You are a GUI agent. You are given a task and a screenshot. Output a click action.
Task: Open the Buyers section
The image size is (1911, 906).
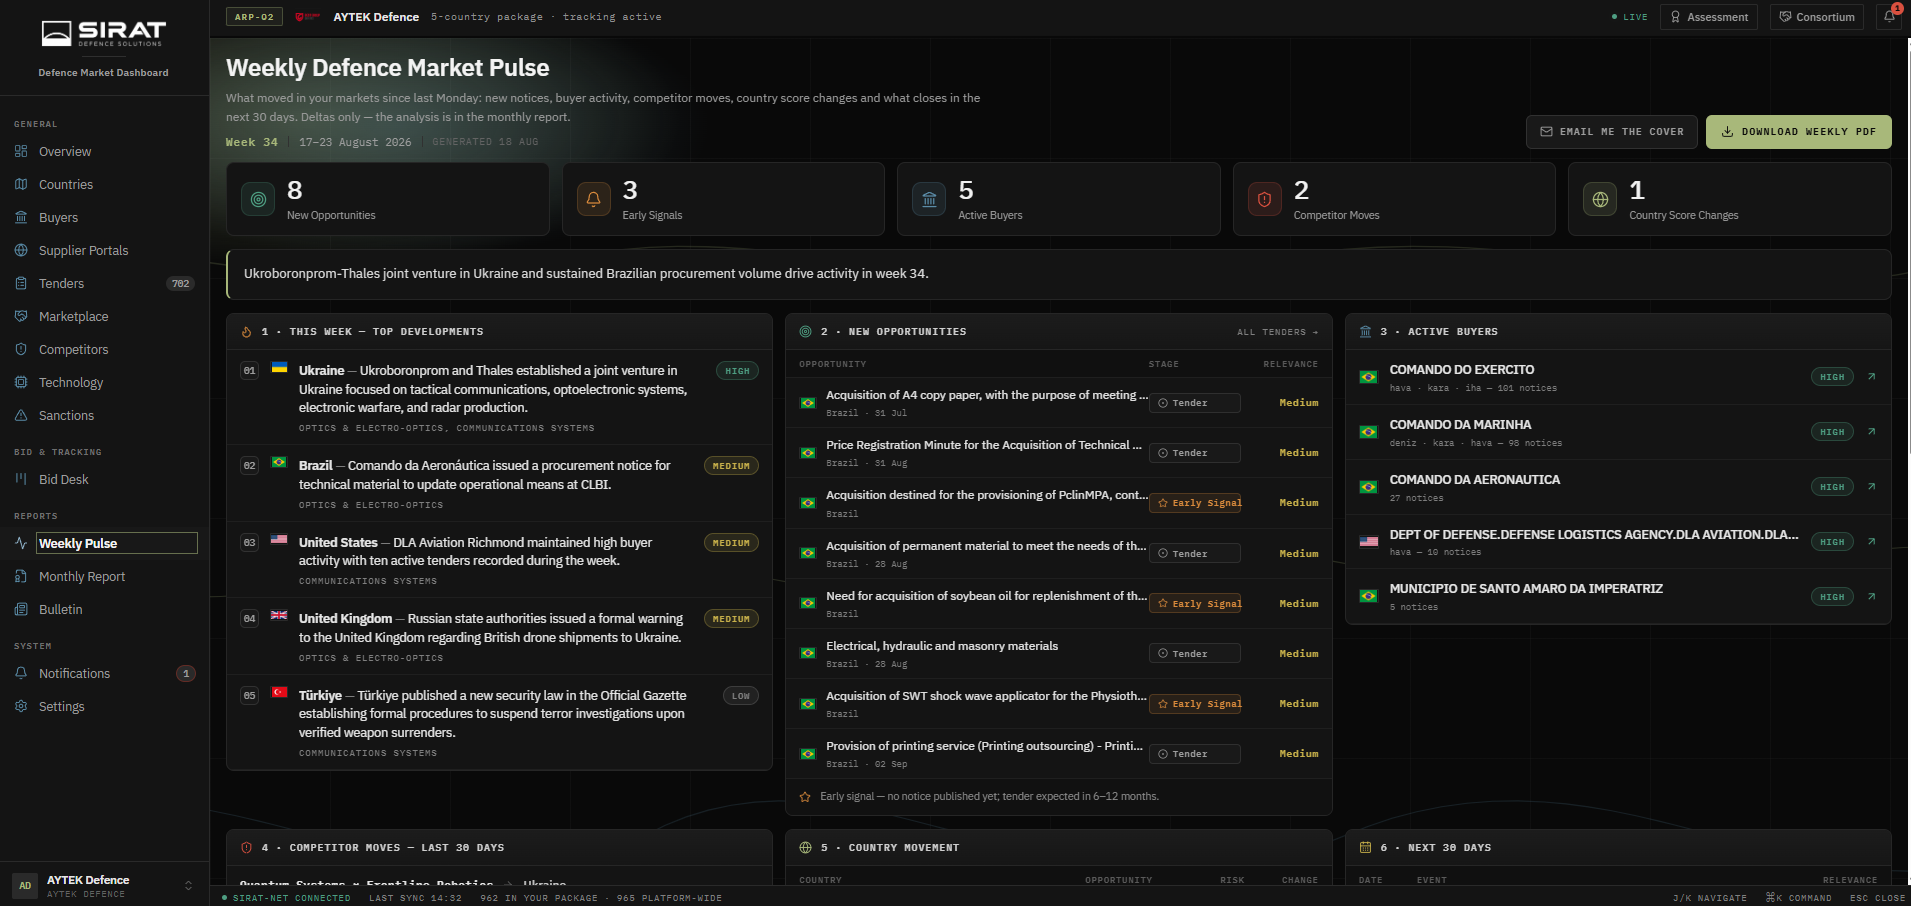104,218
